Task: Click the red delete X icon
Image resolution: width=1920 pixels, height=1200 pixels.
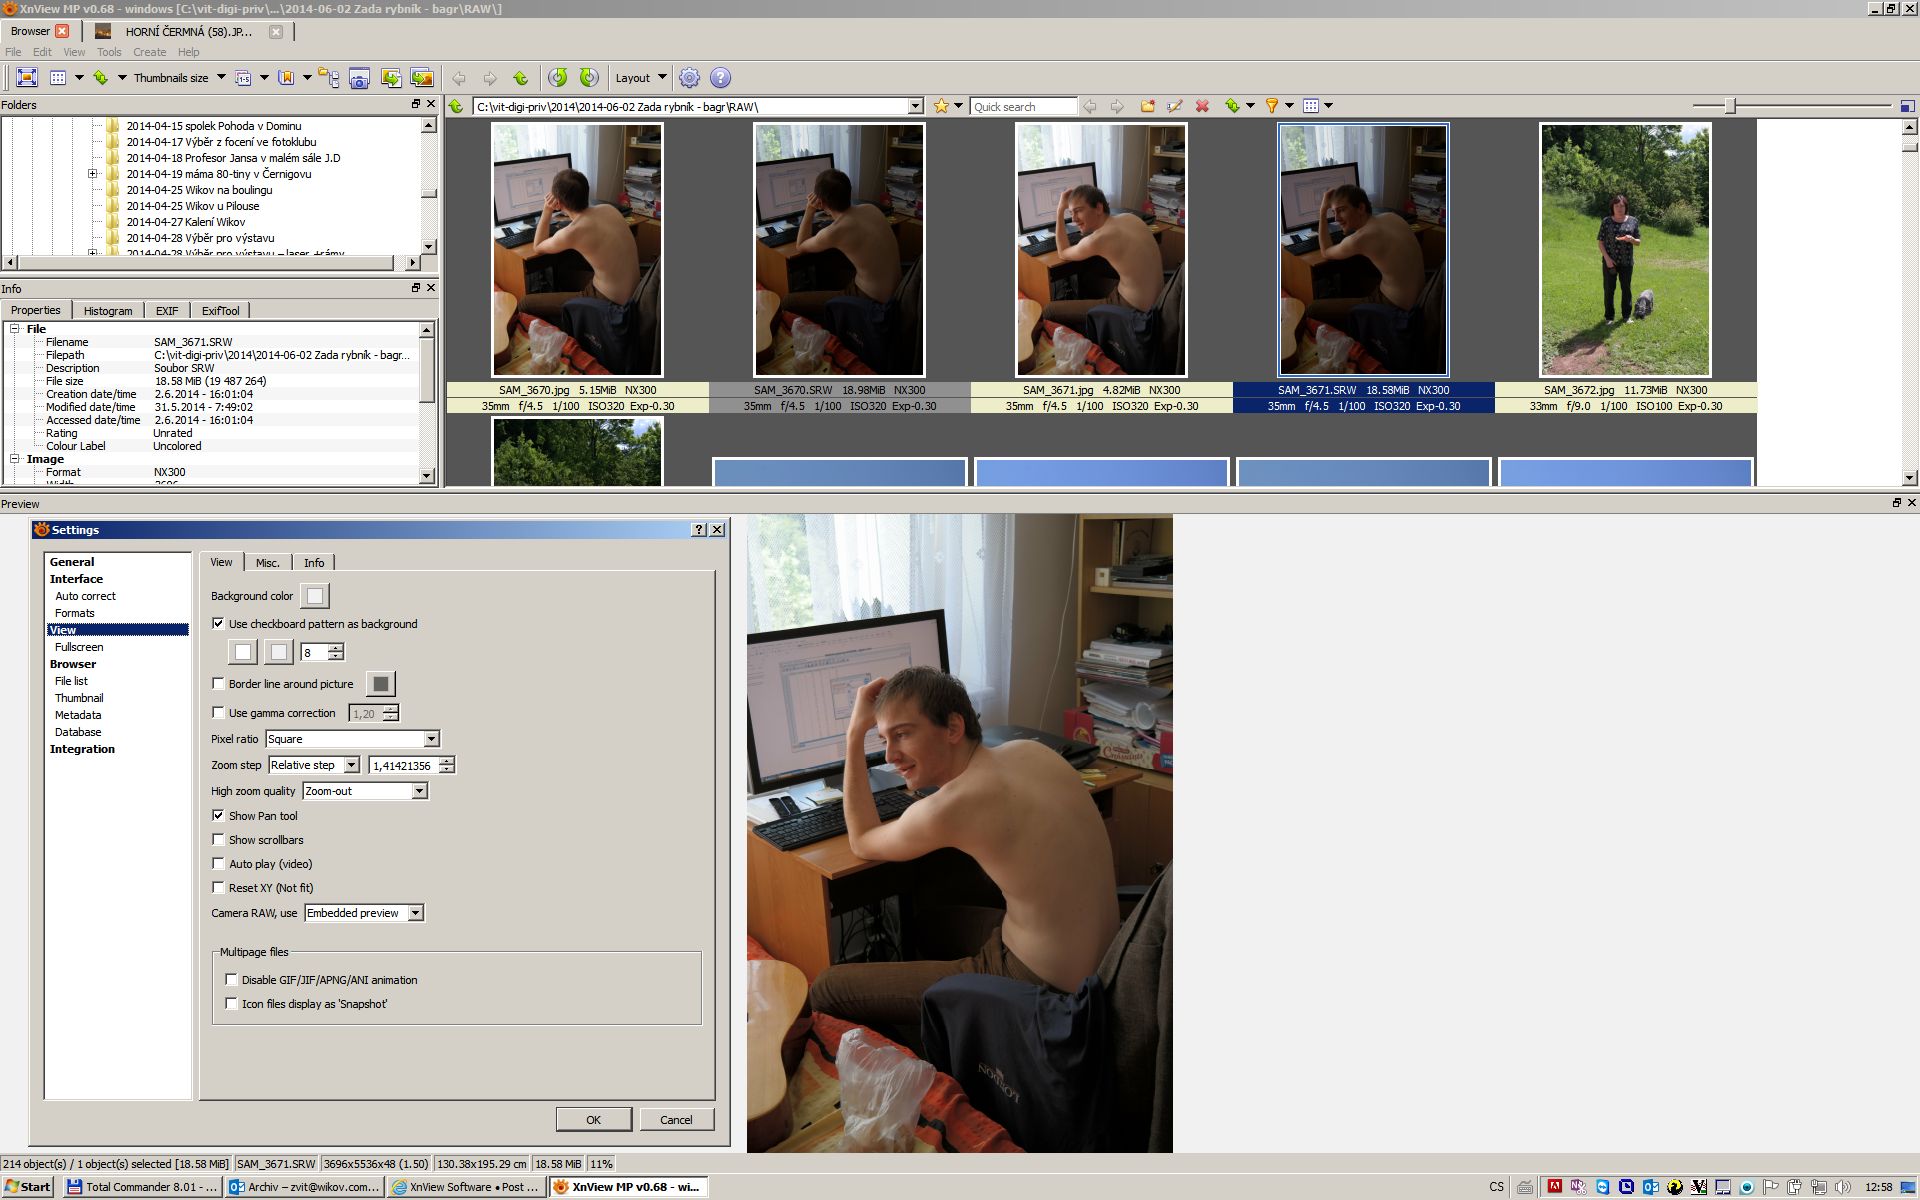Action: tap(1202, 106)
